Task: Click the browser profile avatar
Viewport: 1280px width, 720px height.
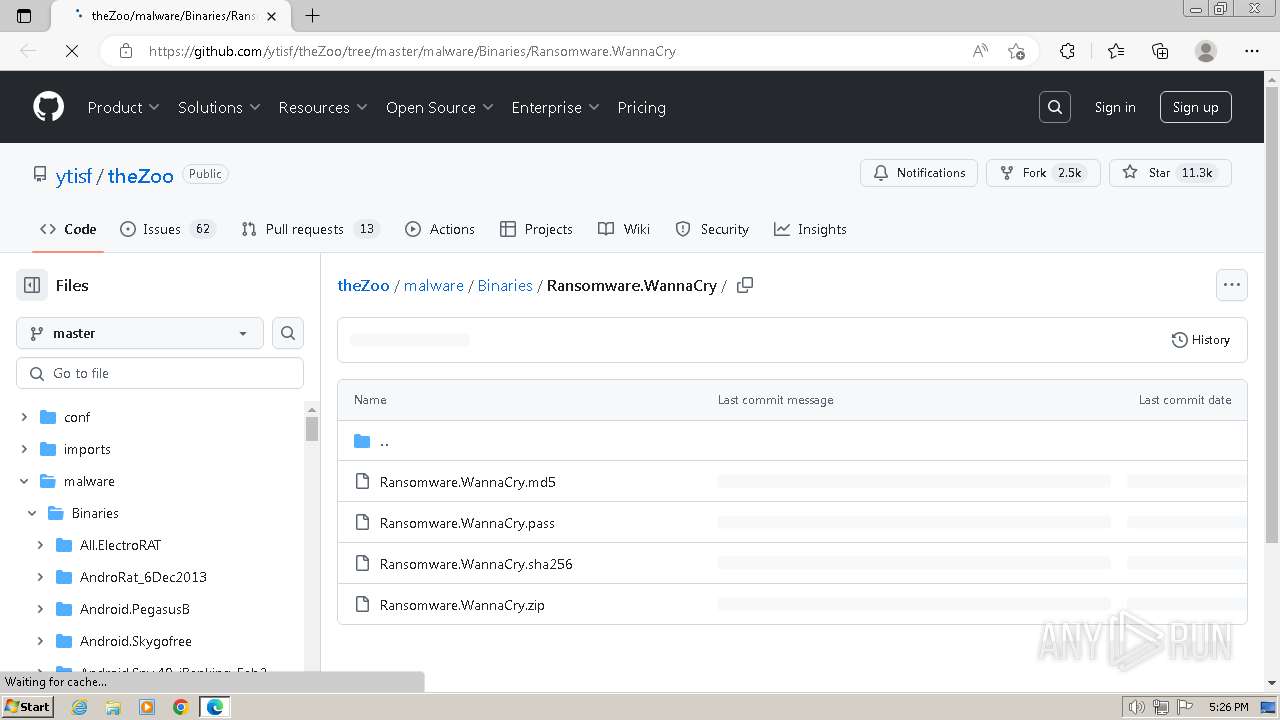Action: point(1206,51)
